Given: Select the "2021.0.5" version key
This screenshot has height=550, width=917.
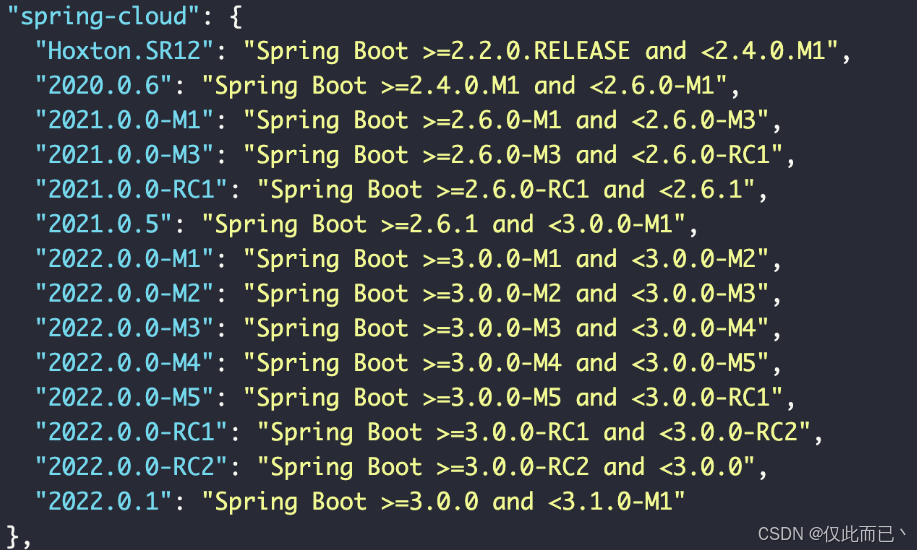Looking at the screenshot, I should tap(104, 224).
